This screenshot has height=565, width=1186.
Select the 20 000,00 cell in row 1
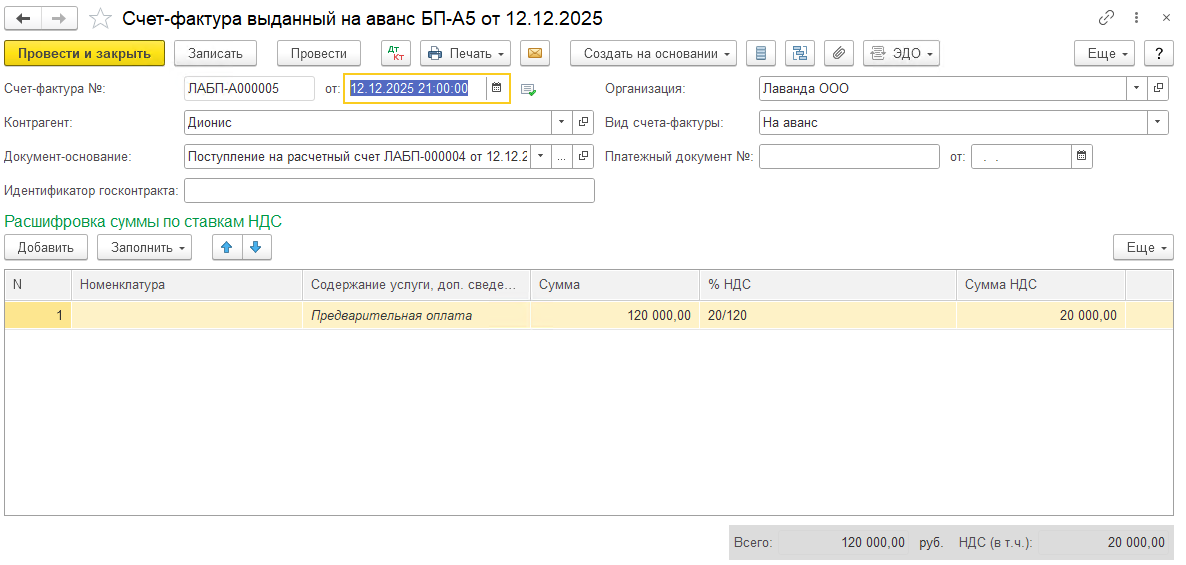pos(1041,315)
